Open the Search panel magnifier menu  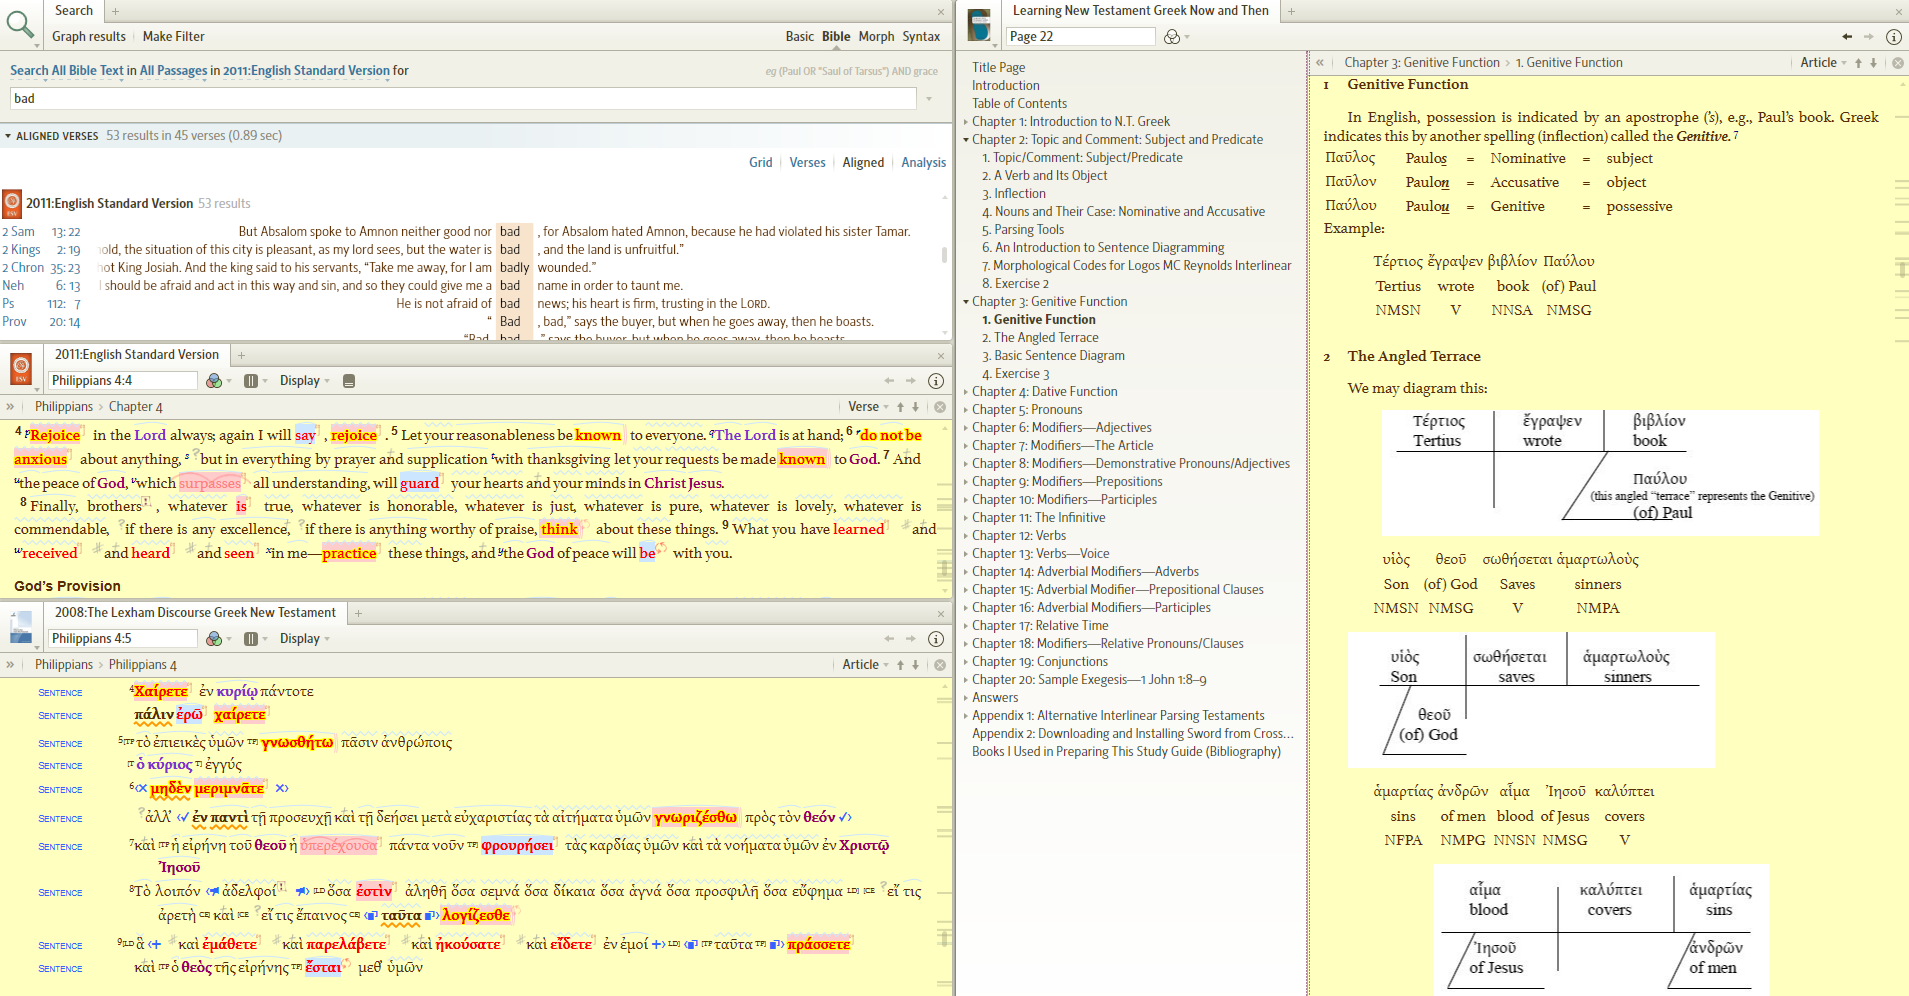point(21,24)
